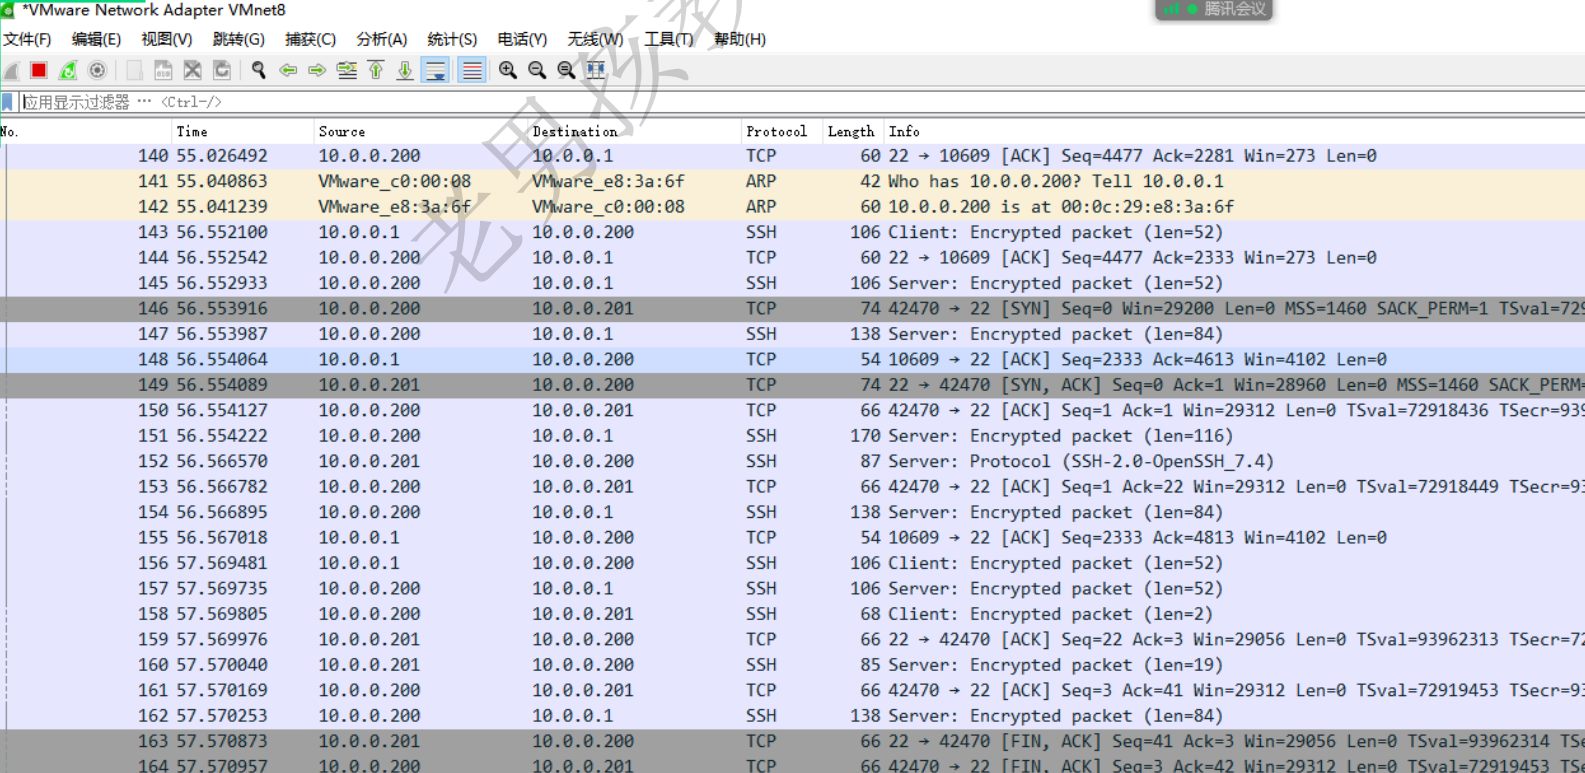Click the Info column header
This screenshot has height=773, width=1585.
1234,131
